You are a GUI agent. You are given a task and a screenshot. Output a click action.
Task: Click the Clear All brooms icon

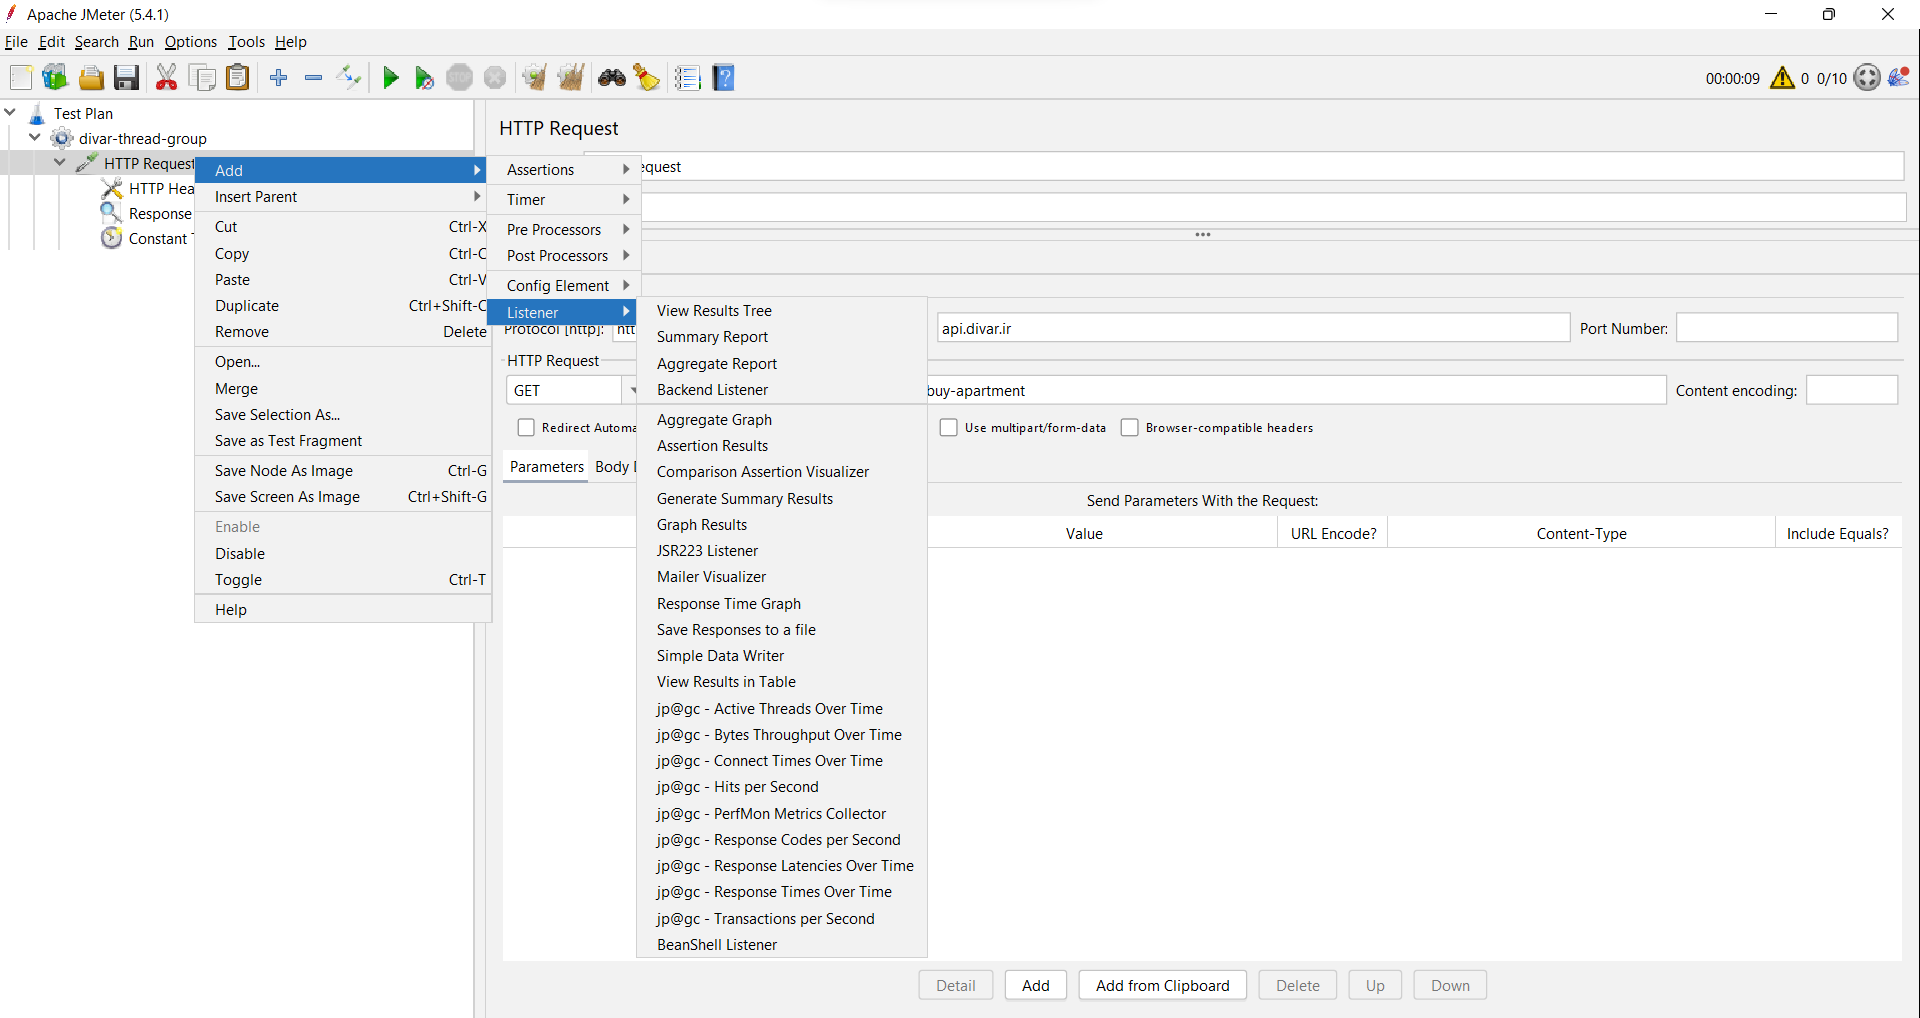[x=571, y=77]
